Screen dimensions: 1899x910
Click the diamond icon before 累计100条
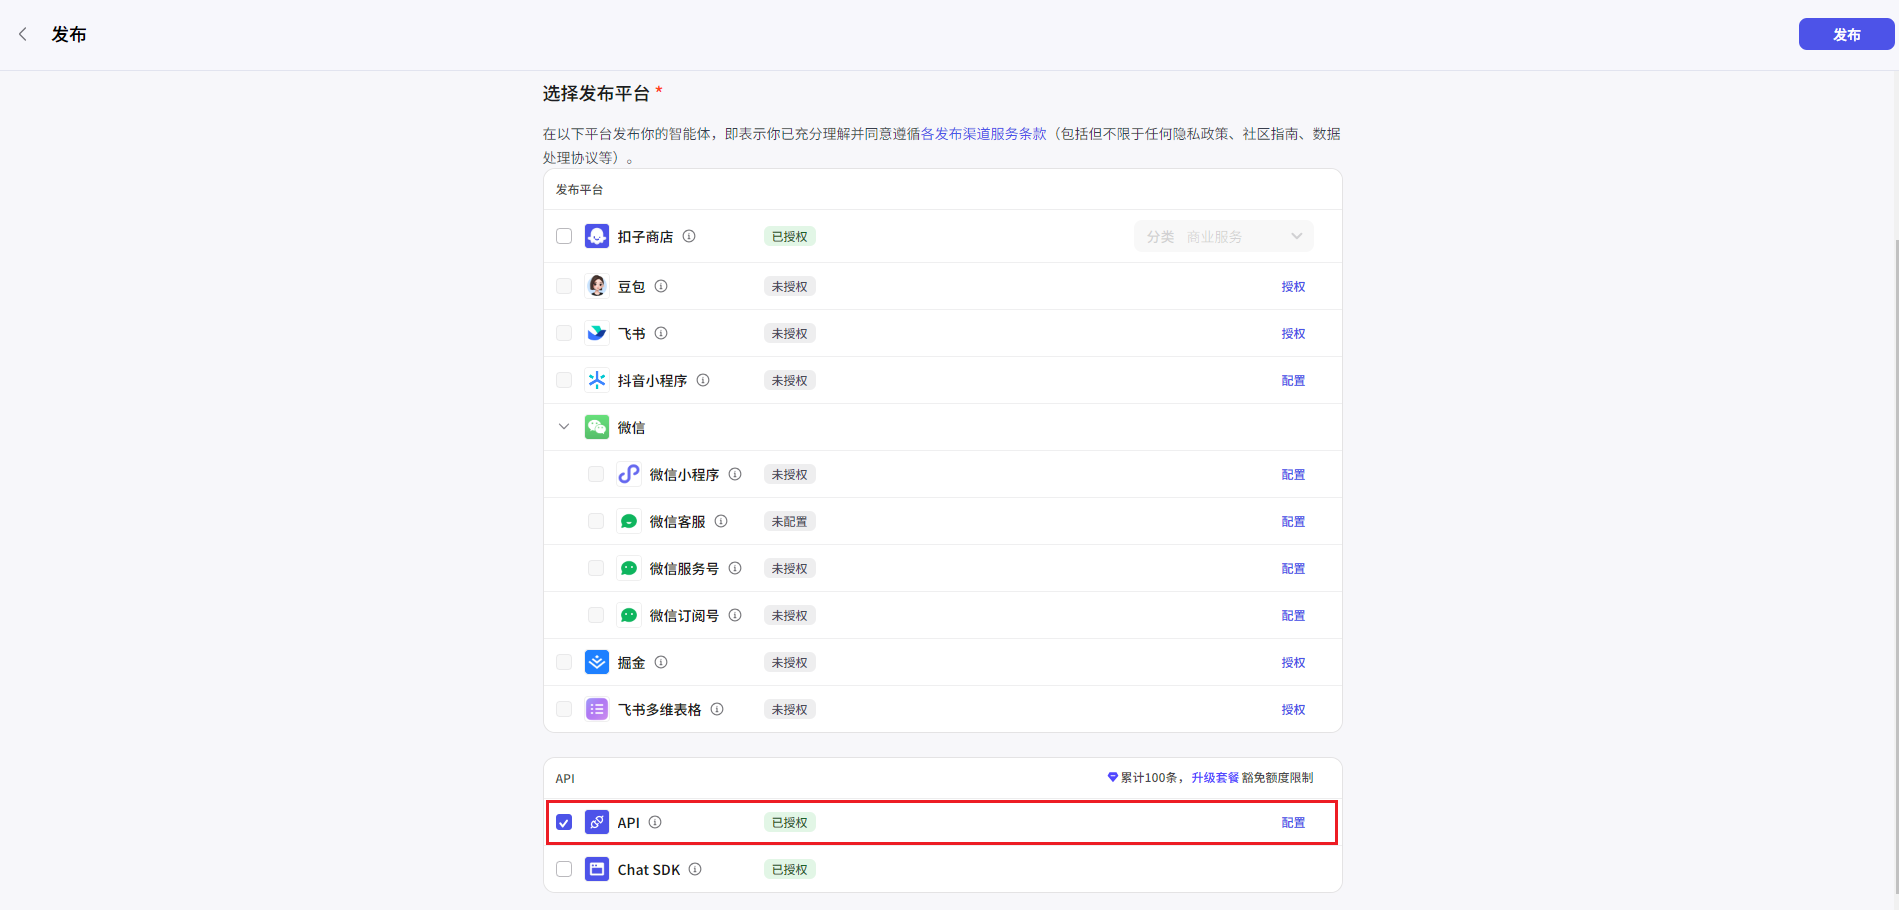pyautogui.click(x=1112, y=777)
